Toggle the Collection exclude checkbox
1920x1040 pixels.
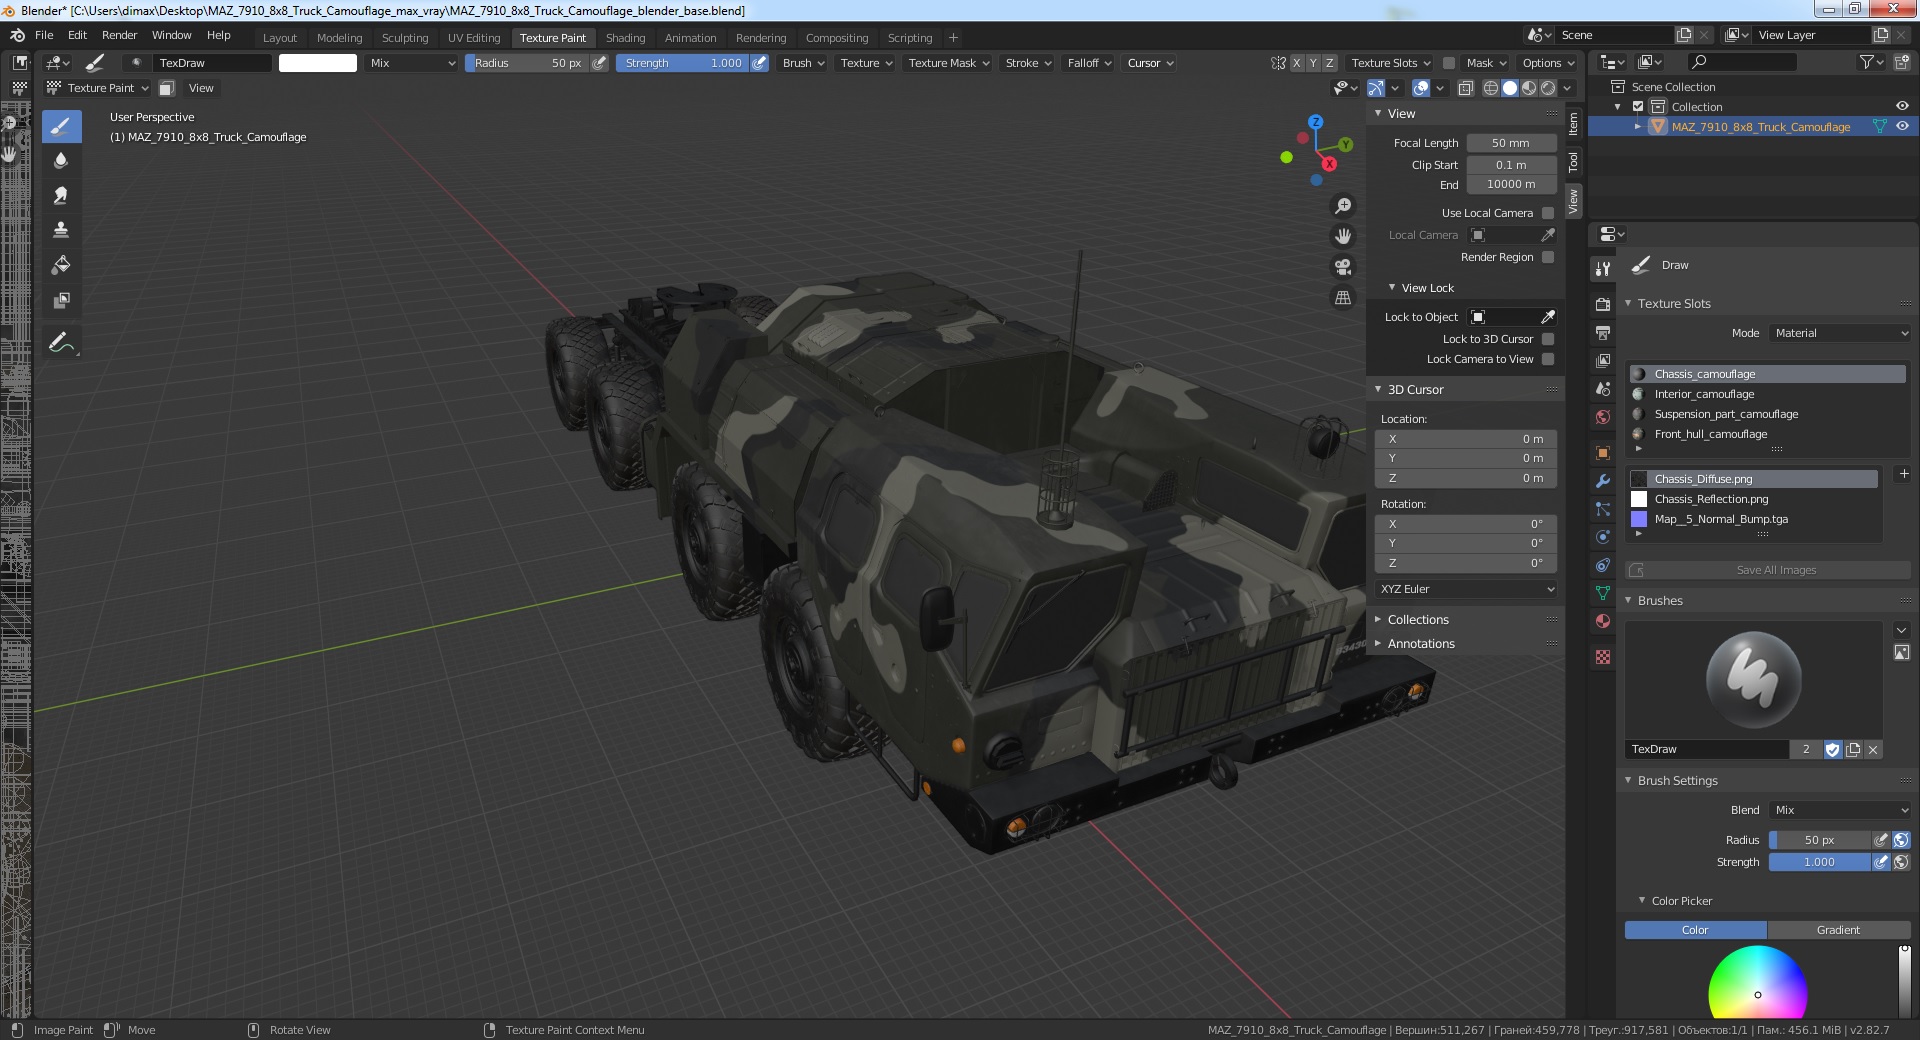tap(1638, 107)
